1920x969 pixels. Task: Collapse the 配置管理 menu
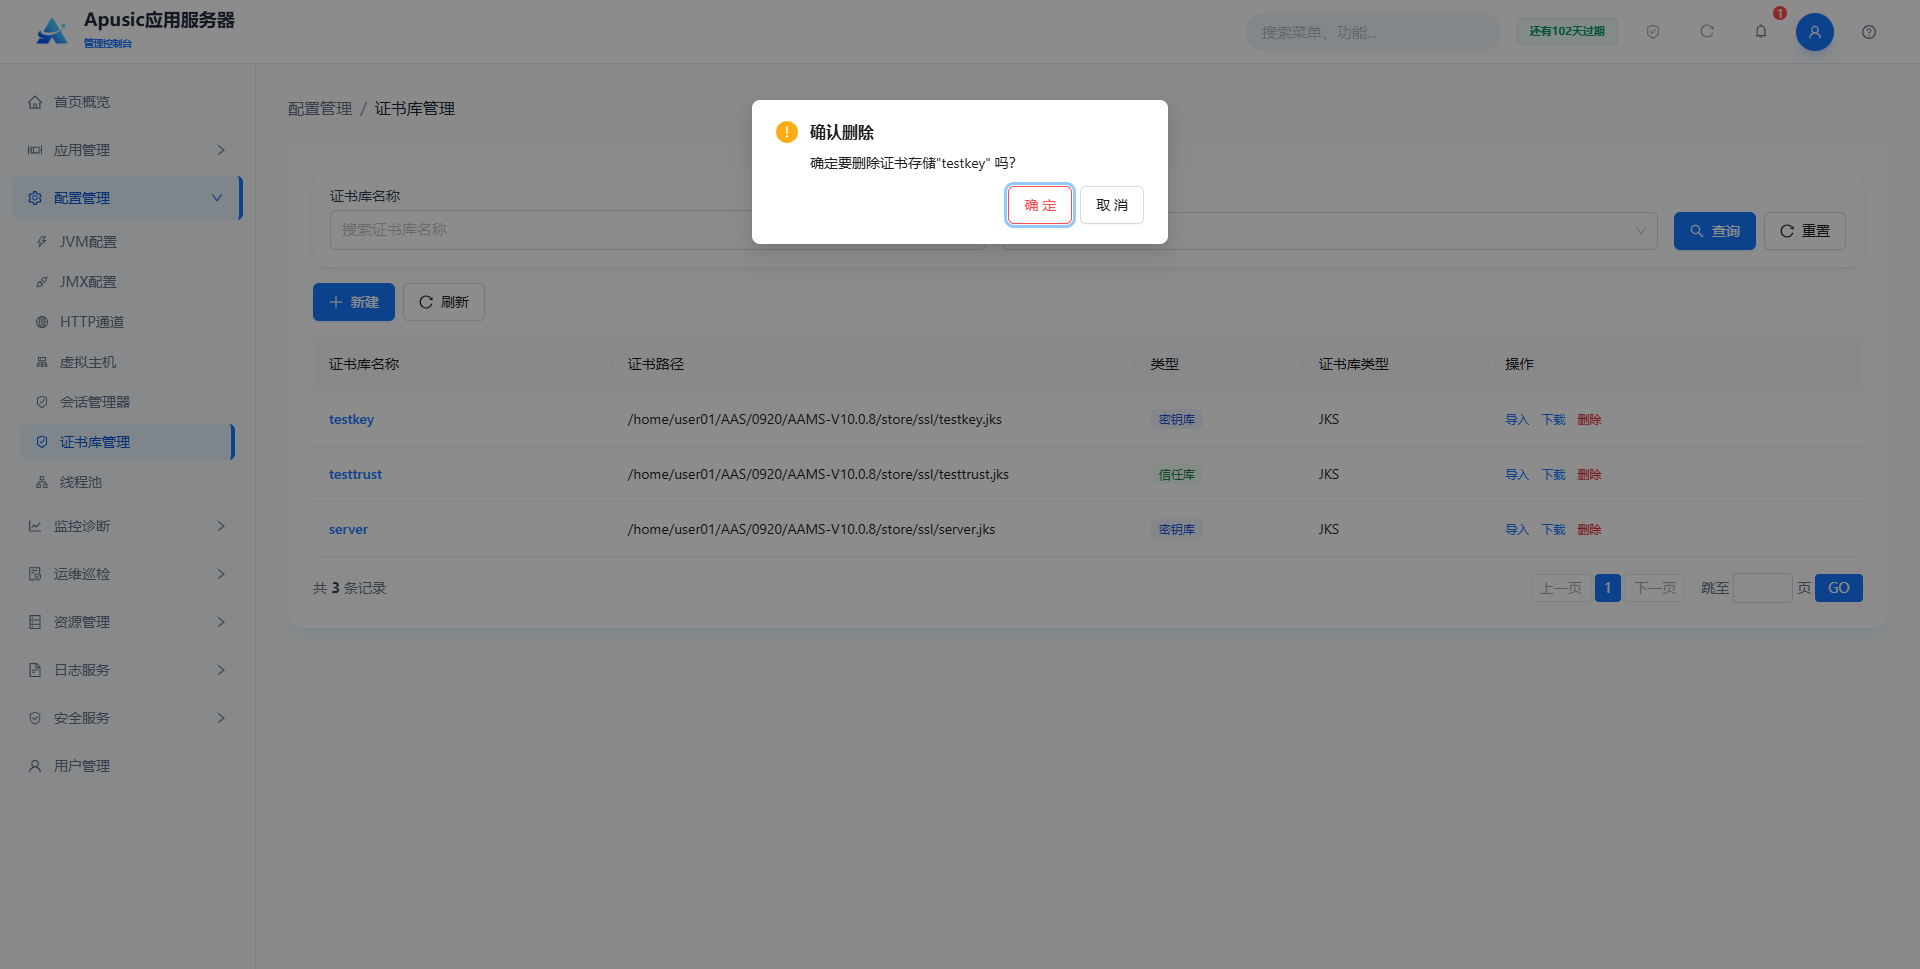[128, 198]
